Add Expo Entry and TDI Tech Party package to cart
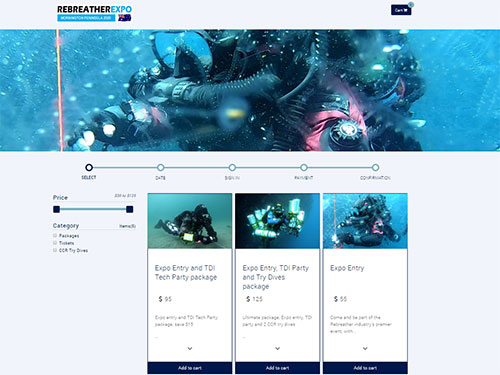Screen dimensions: 500x375 click(x=190, y=368)
